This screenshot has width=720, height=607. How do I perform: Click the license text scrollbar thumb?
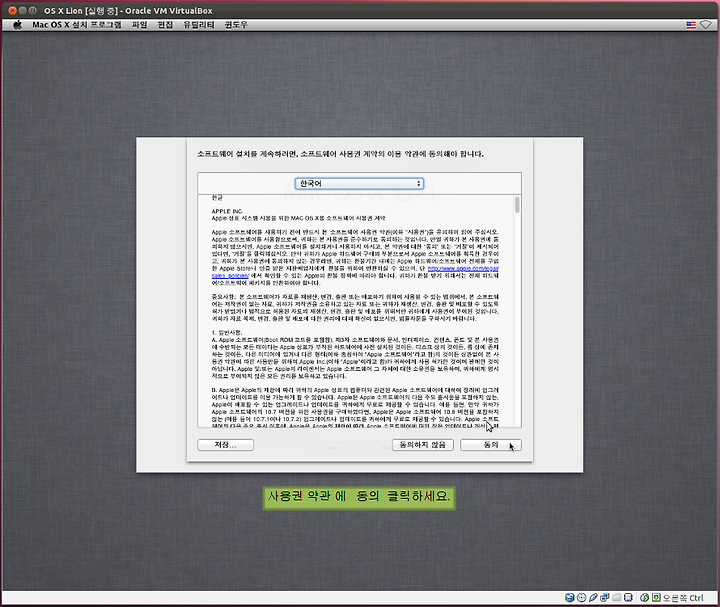[517, 205]
